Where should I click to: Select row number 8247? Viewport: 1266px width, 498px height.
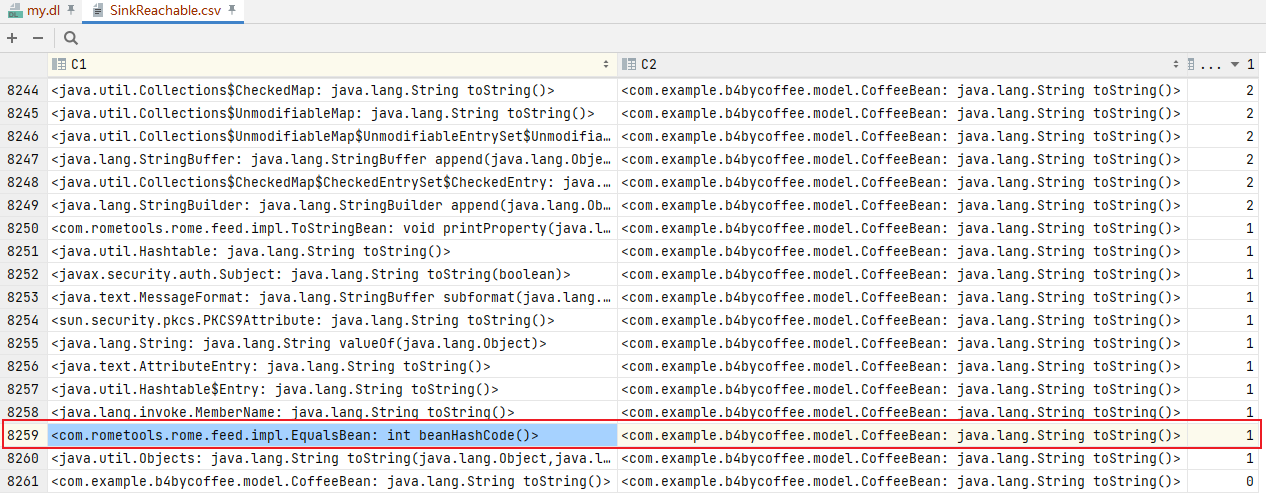click(24, 159)
